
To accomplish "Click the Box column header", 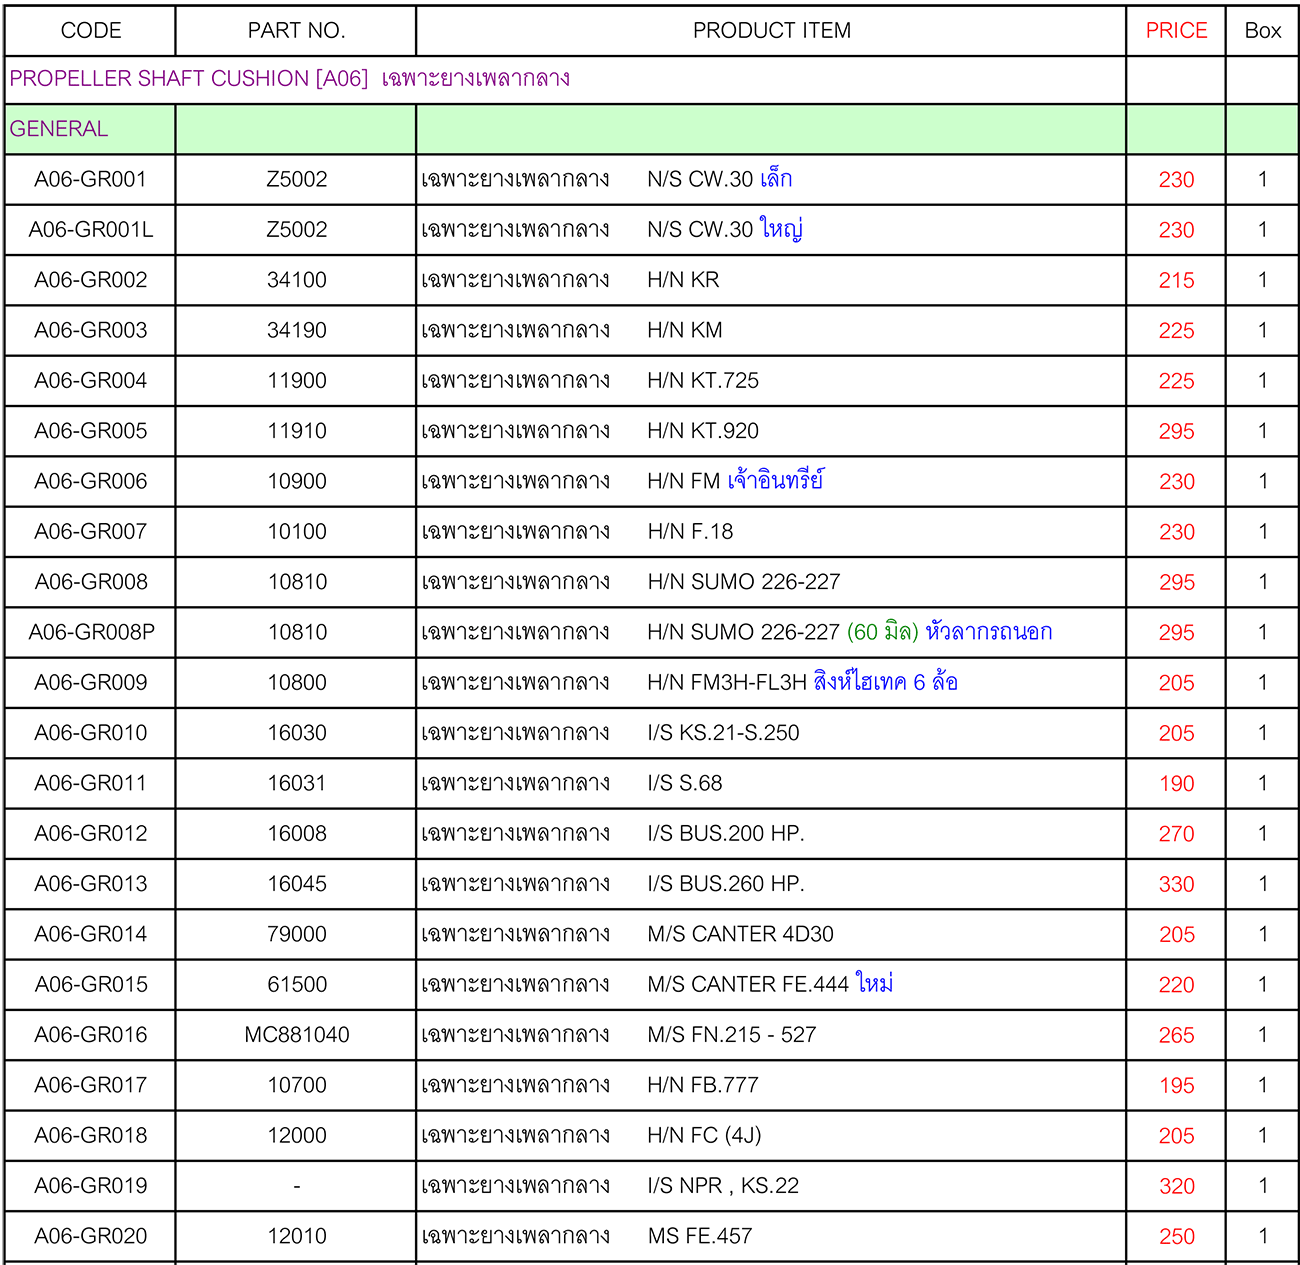I will [x=1262, y=31].
